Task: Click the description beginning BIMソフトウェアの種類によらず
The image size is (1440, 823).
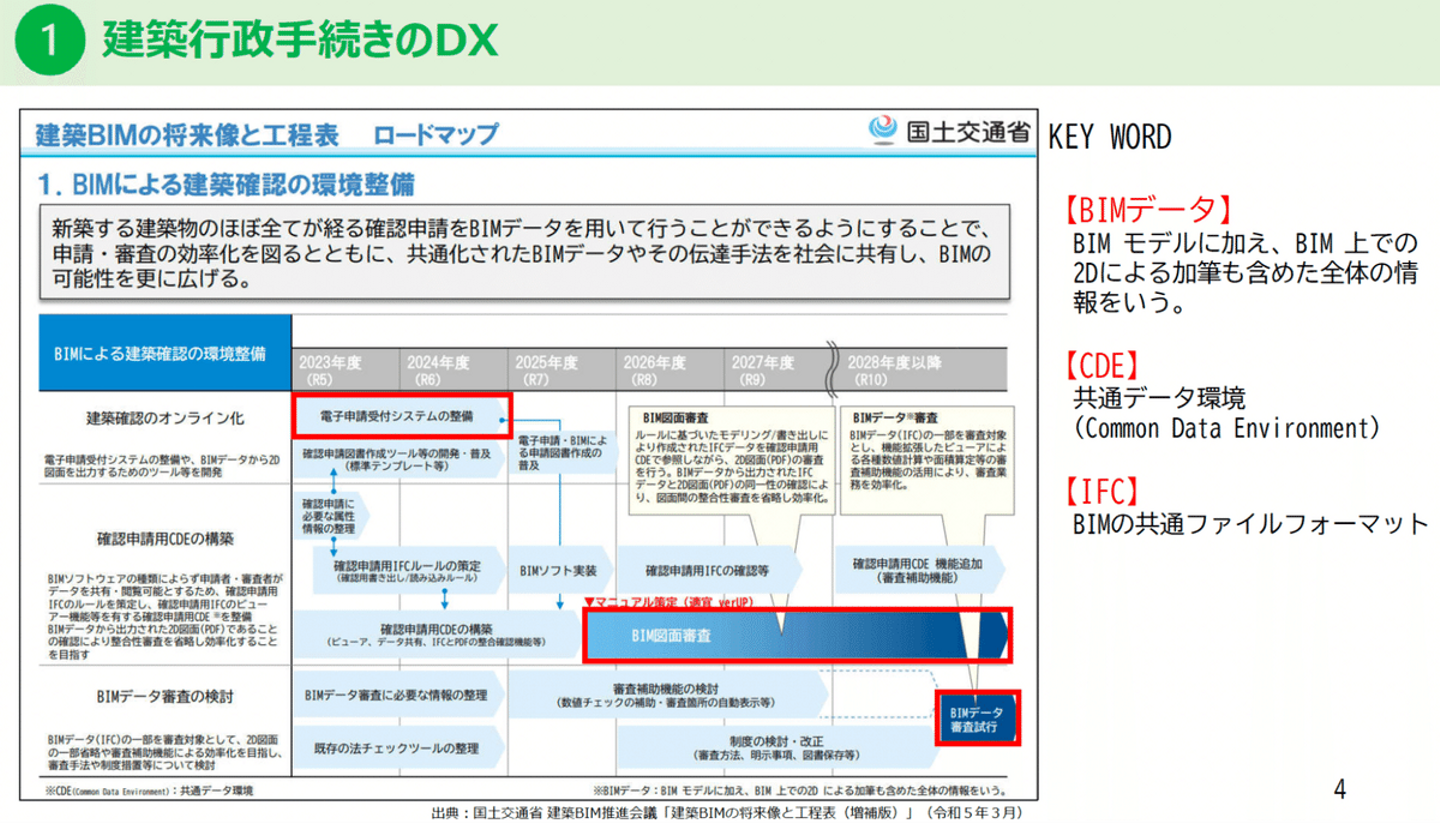Action: (163, 616)
